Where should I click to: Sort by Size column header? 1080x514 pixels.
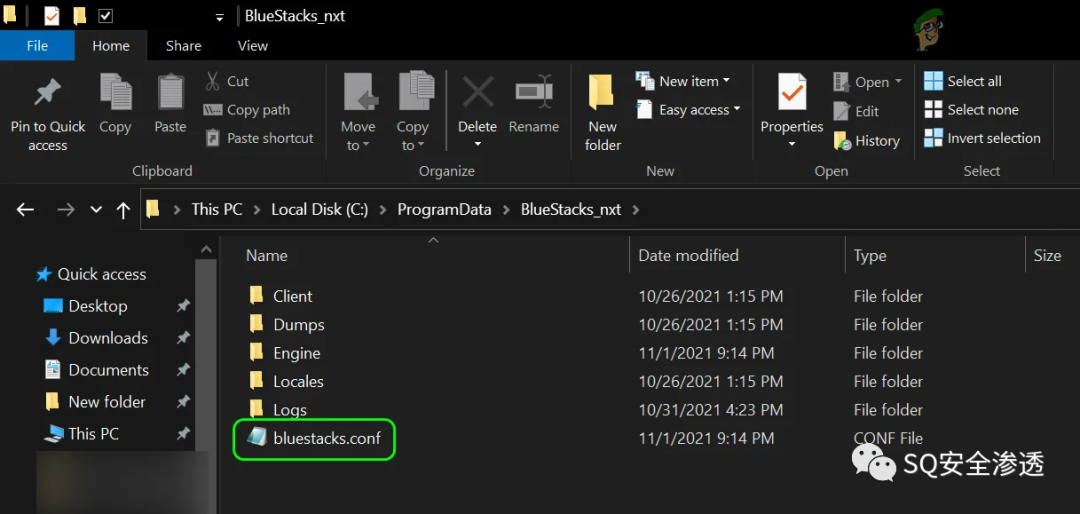(1047, 256)
